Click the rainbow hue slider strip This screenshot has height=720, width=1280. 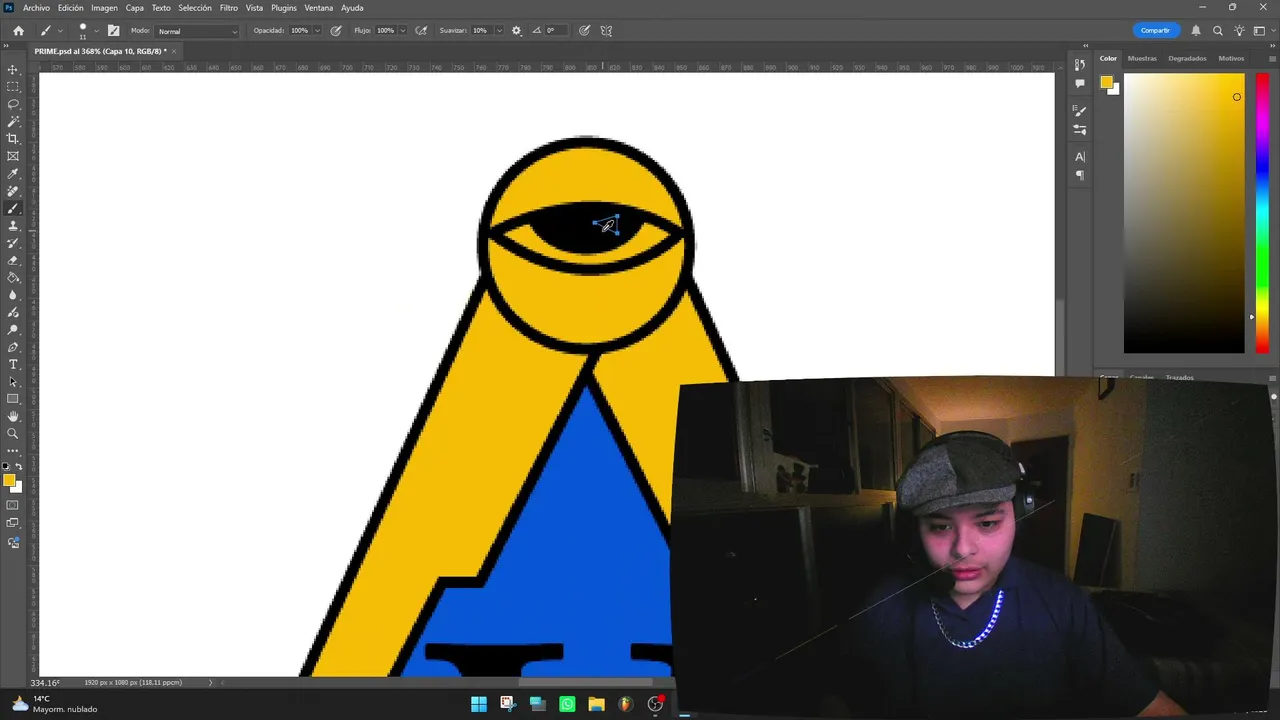[1262, 213]
